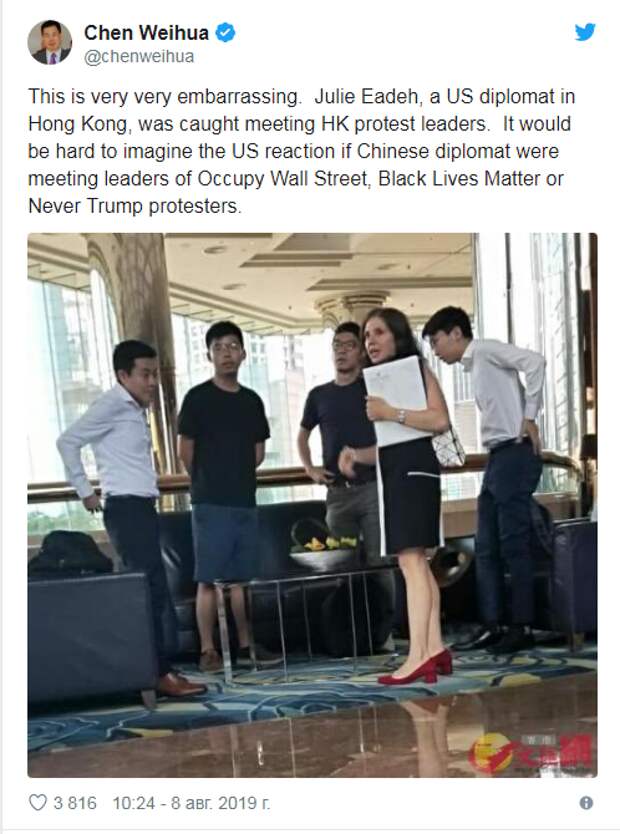Open the @chenweihua handle link
Screen dimensions: 620x834
coord(139,56)
